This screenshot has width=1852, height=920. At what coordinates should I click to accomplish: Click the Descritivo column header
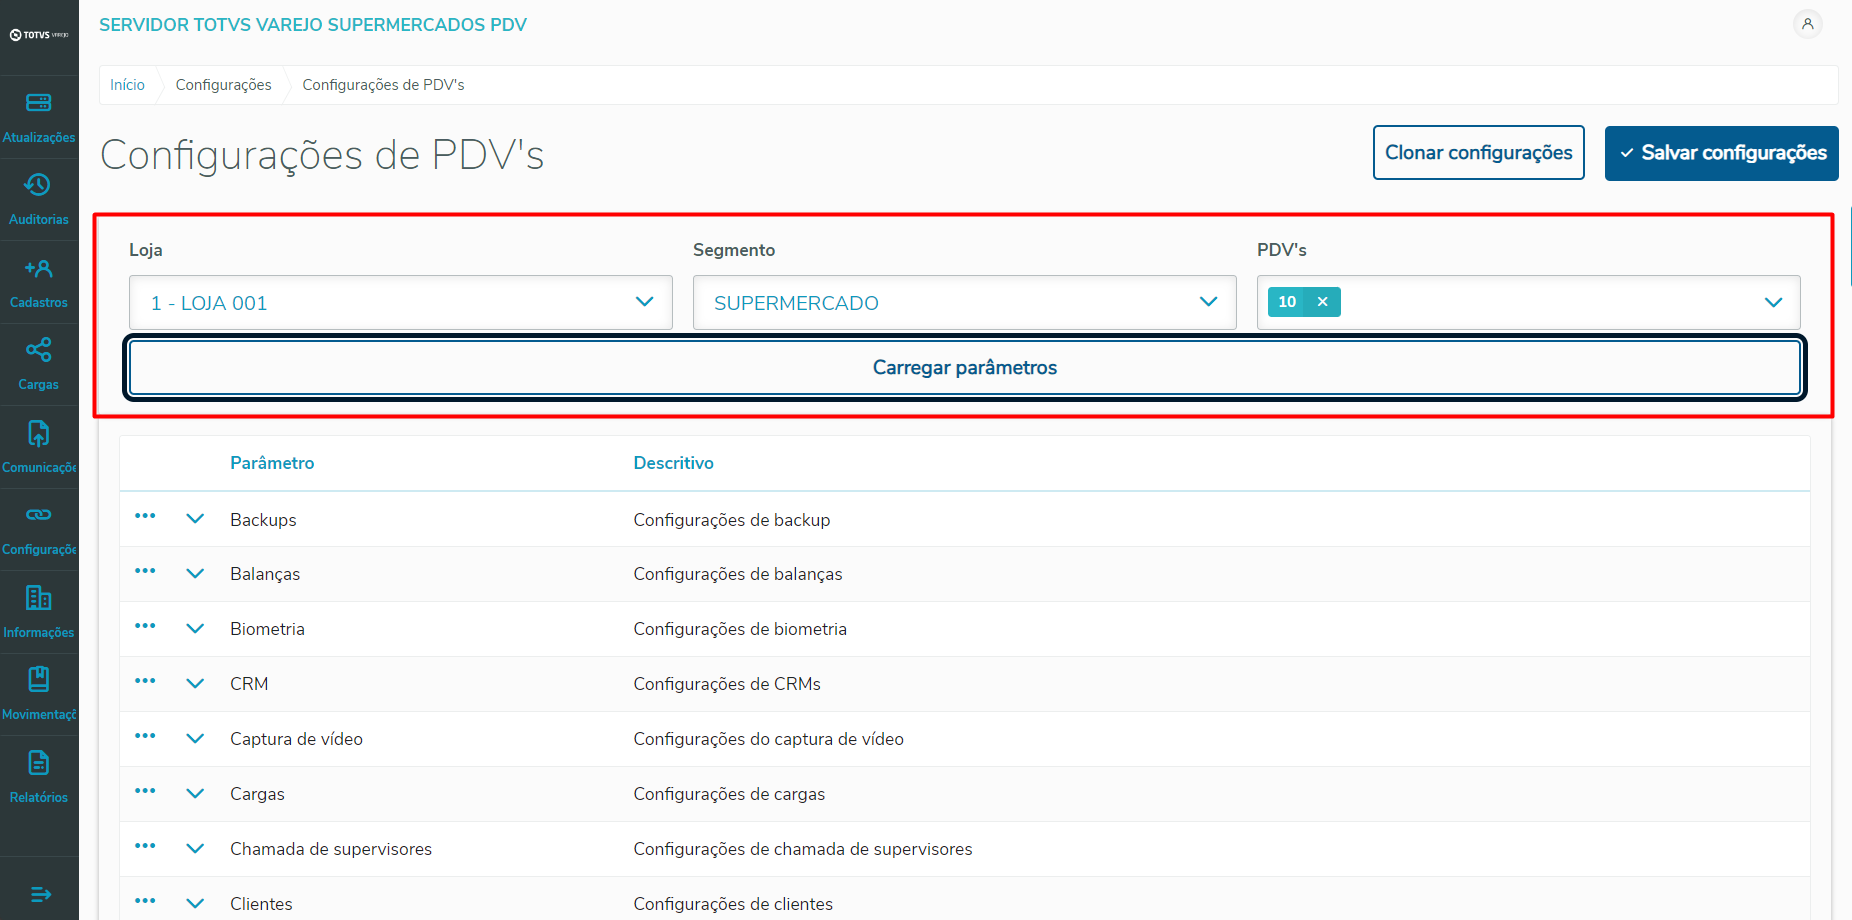673,463
